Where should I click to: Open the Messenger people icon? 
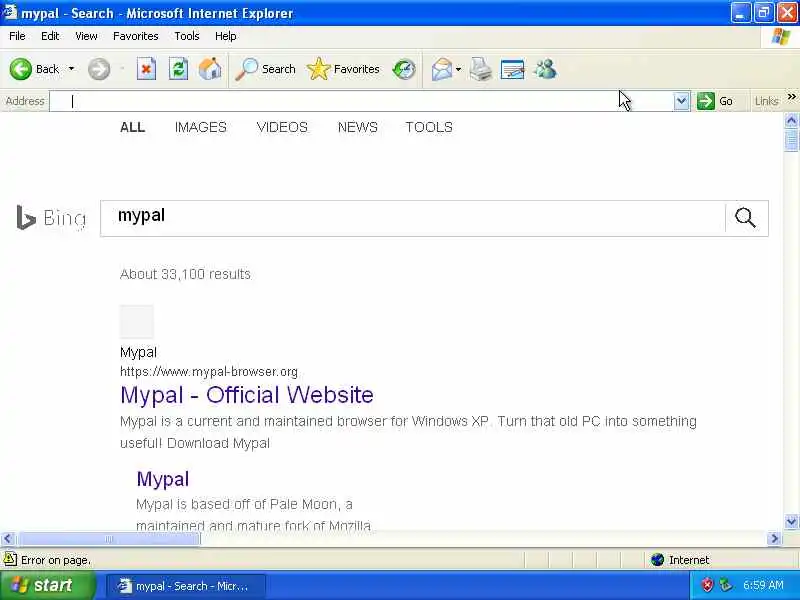pos(545,69)
